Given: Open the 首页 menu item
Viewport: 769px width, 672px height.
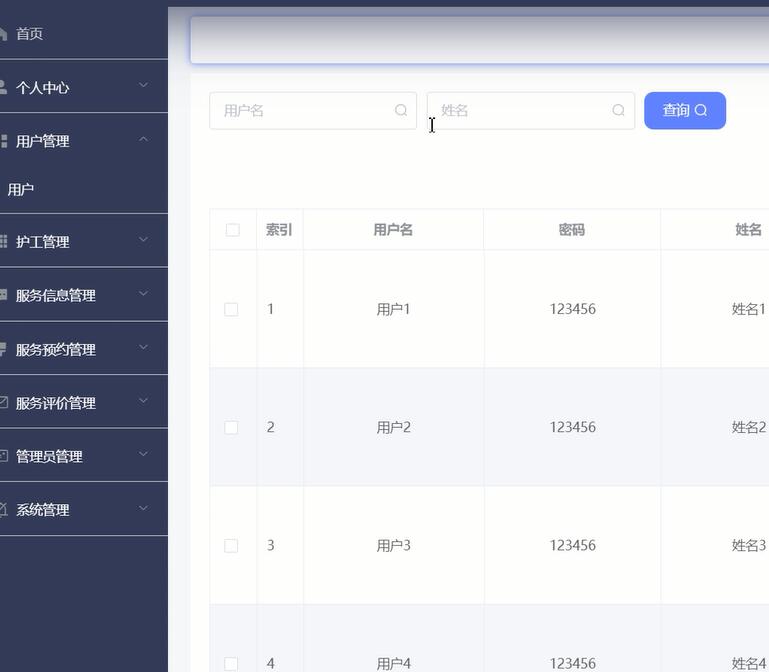Looking at the screenshot, I should point(84,33).
